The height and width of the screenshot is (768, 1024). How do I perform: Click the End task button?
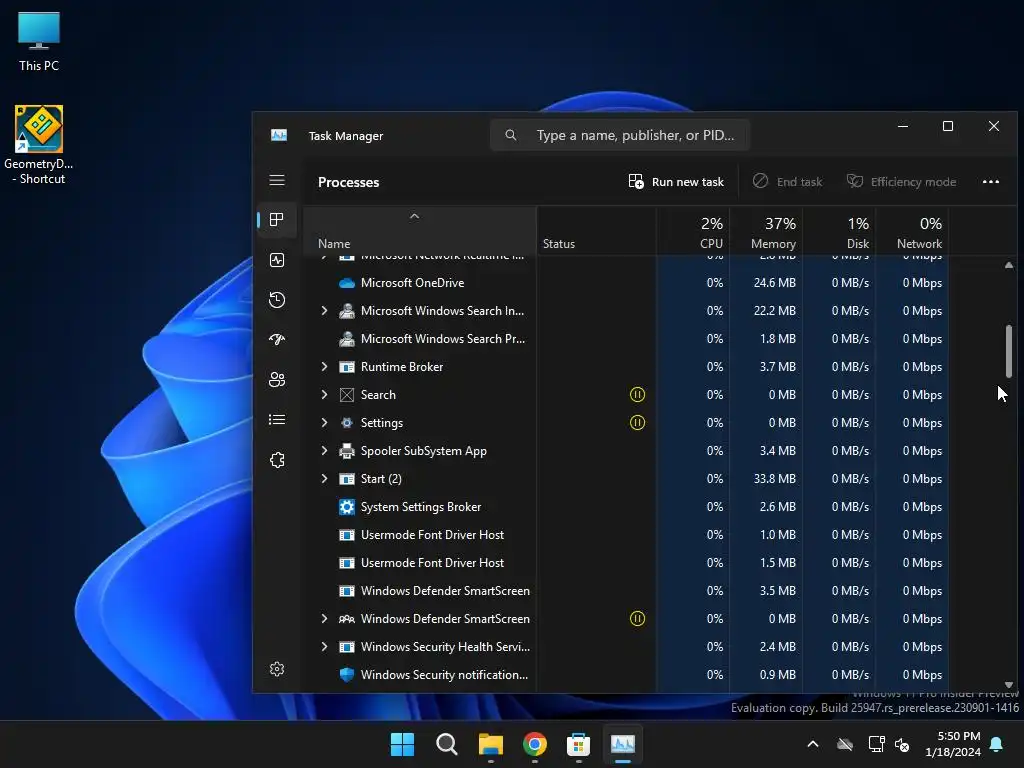pos(788,182)
